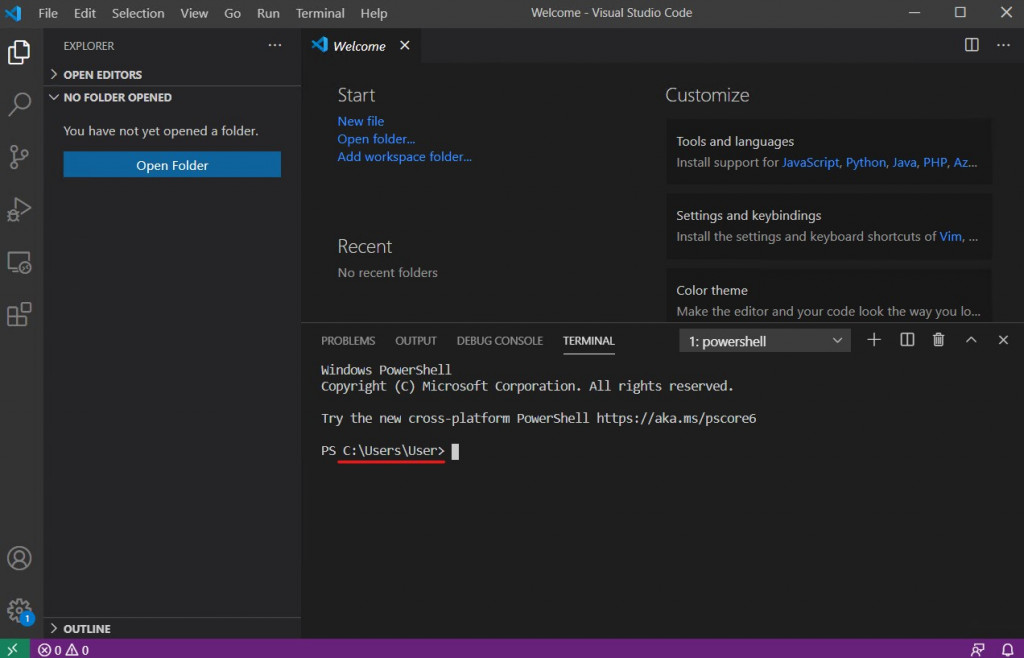Close the Welcome tab
Viewport: 1024px width, 658px height.
pos(405,45)
